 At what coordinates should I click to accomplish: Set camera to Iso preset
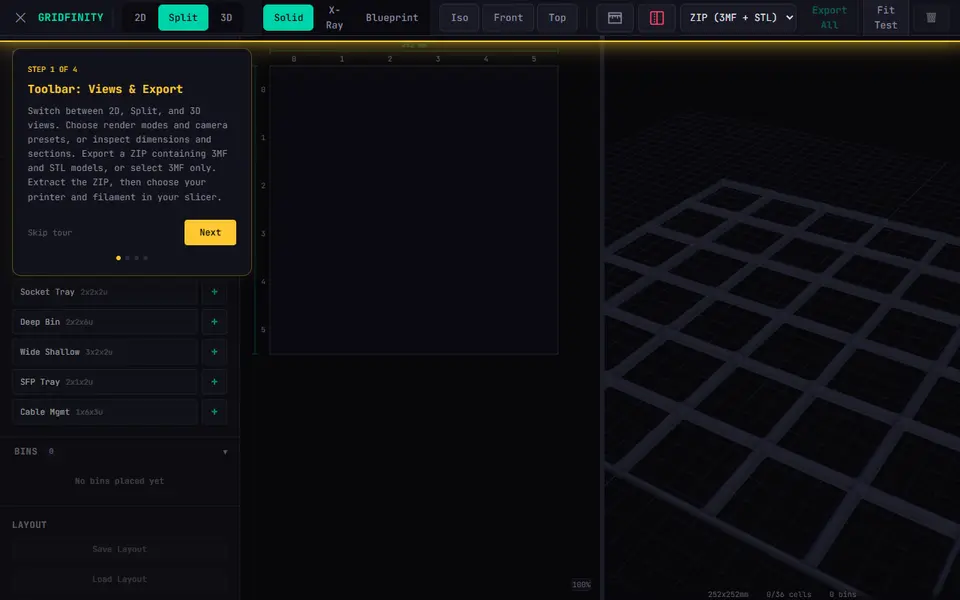[x=460, y=18]
